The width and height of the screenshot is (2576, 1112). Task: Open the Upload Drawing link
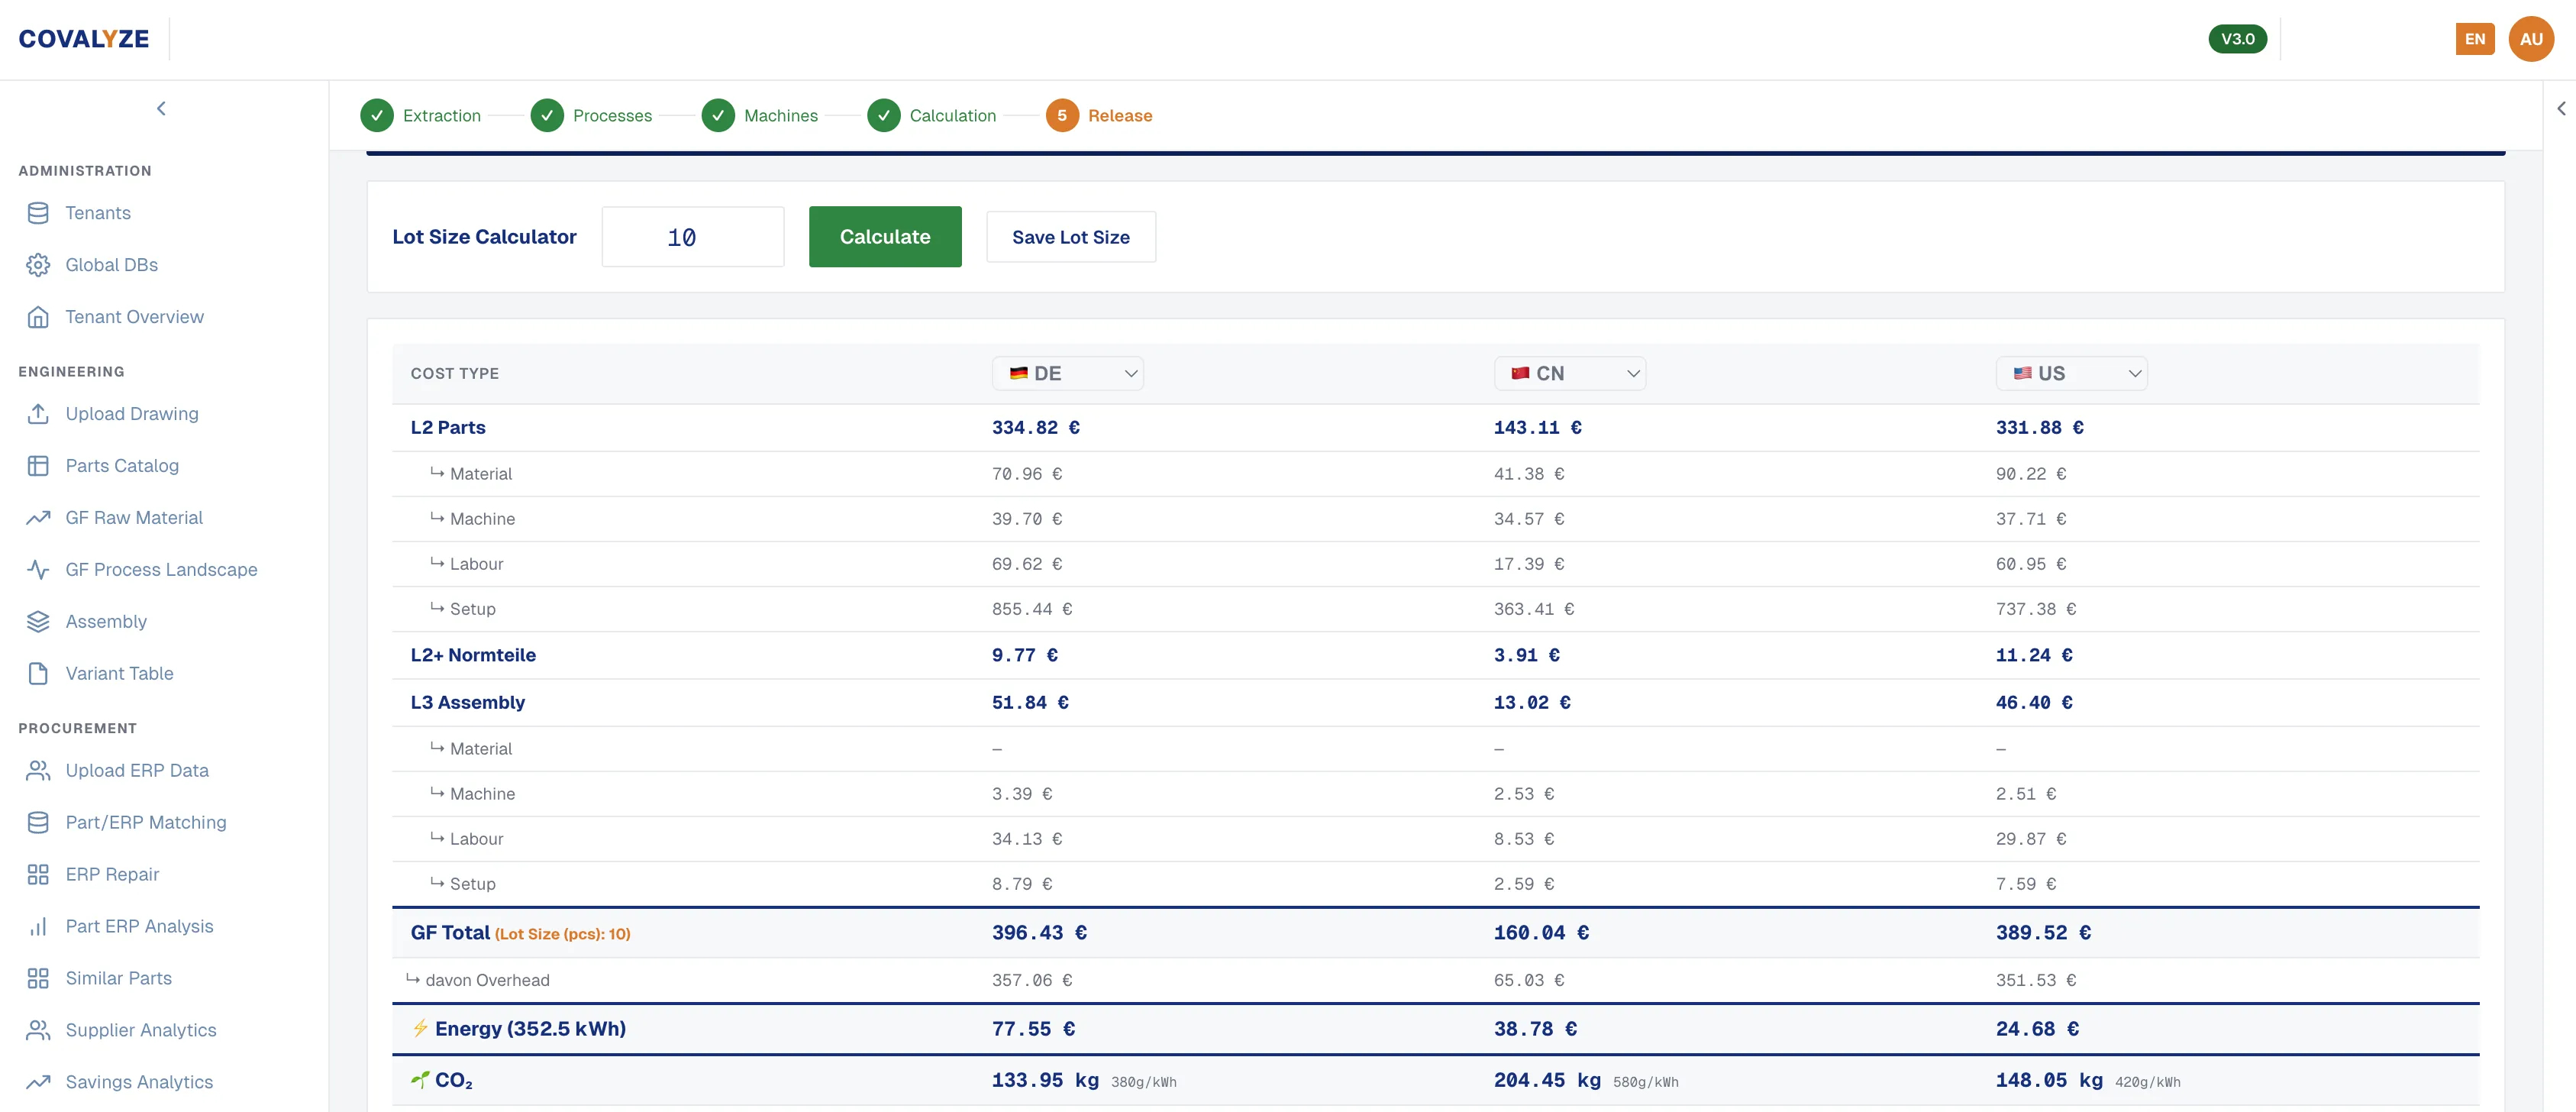(x=132, y=414)
